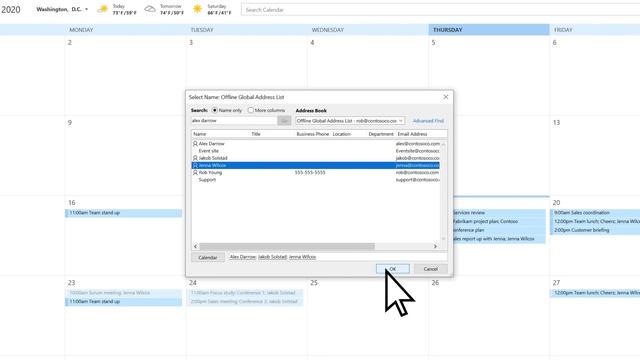Click the Email Address column header
The image size is (640, 360).
(412, 134)
